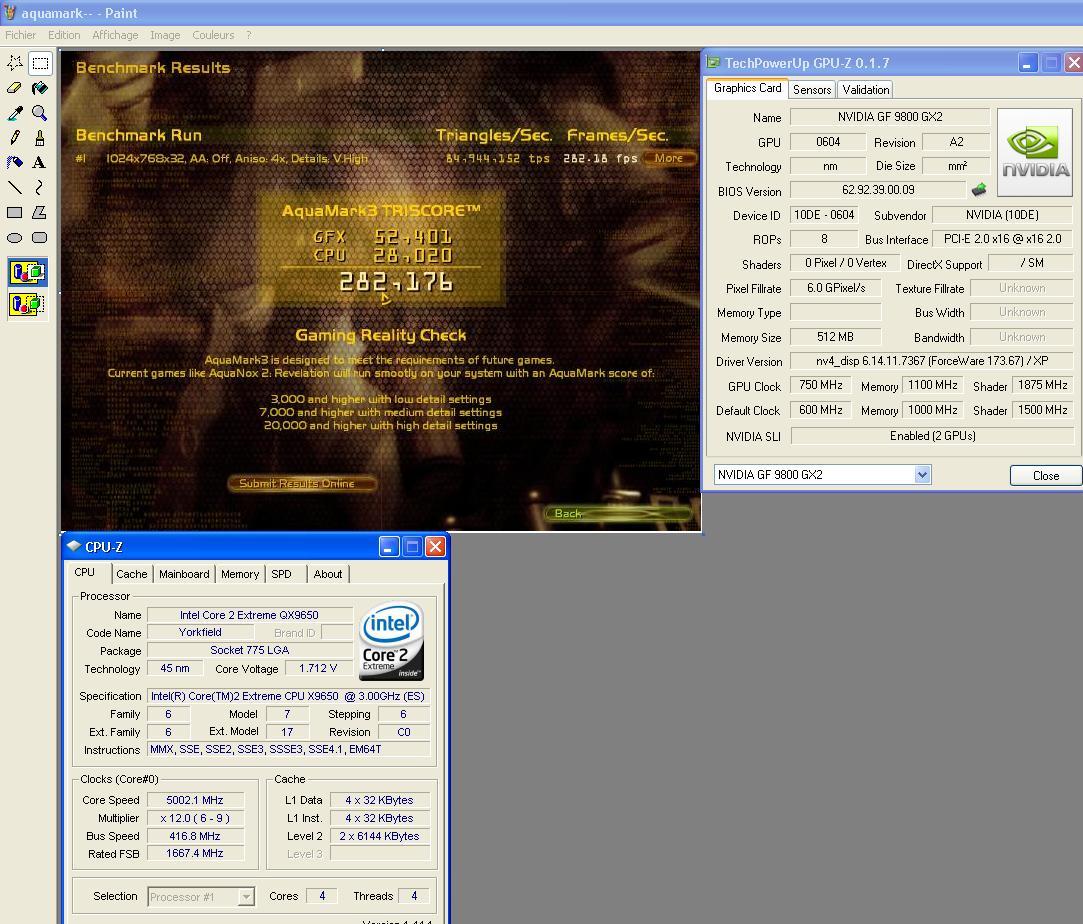Open the Image menu in Paint
1083x924 pixels.
[165, 35]
